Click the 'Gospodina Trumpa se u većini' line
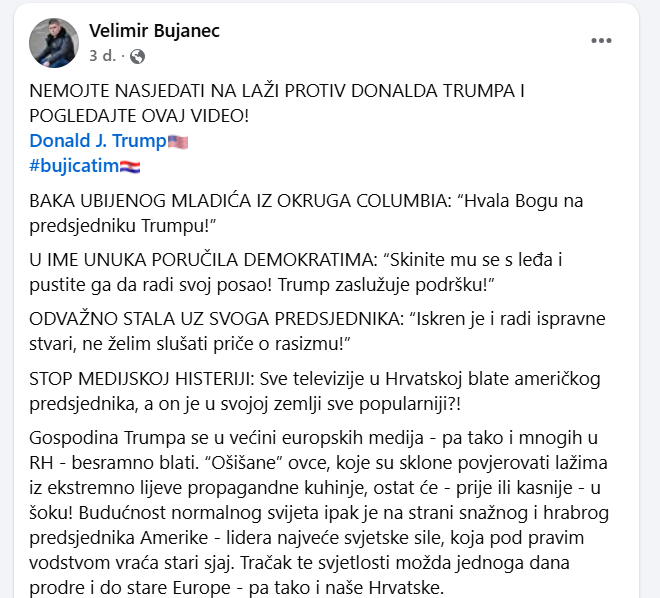Viewport: 660px width, 598px height. click(x=314, y=438)
